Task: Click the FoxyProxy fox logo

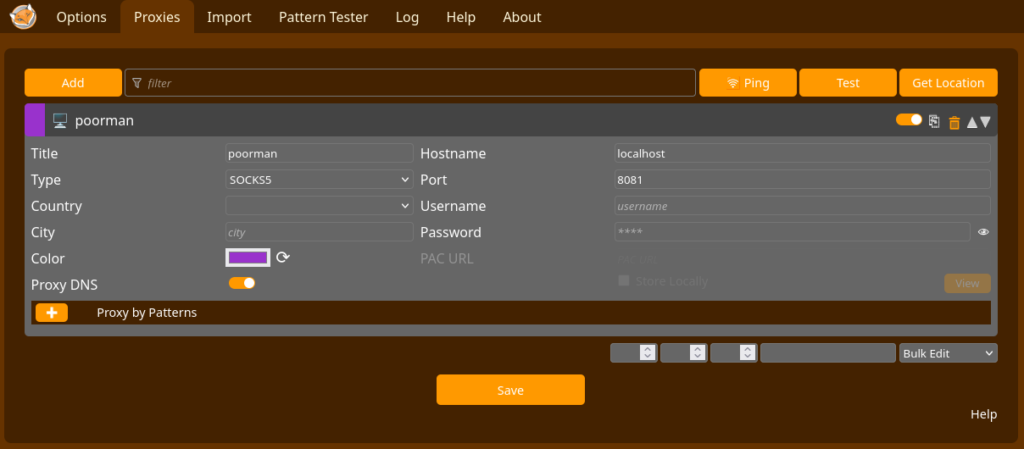Action: click(x=21, y=16)
